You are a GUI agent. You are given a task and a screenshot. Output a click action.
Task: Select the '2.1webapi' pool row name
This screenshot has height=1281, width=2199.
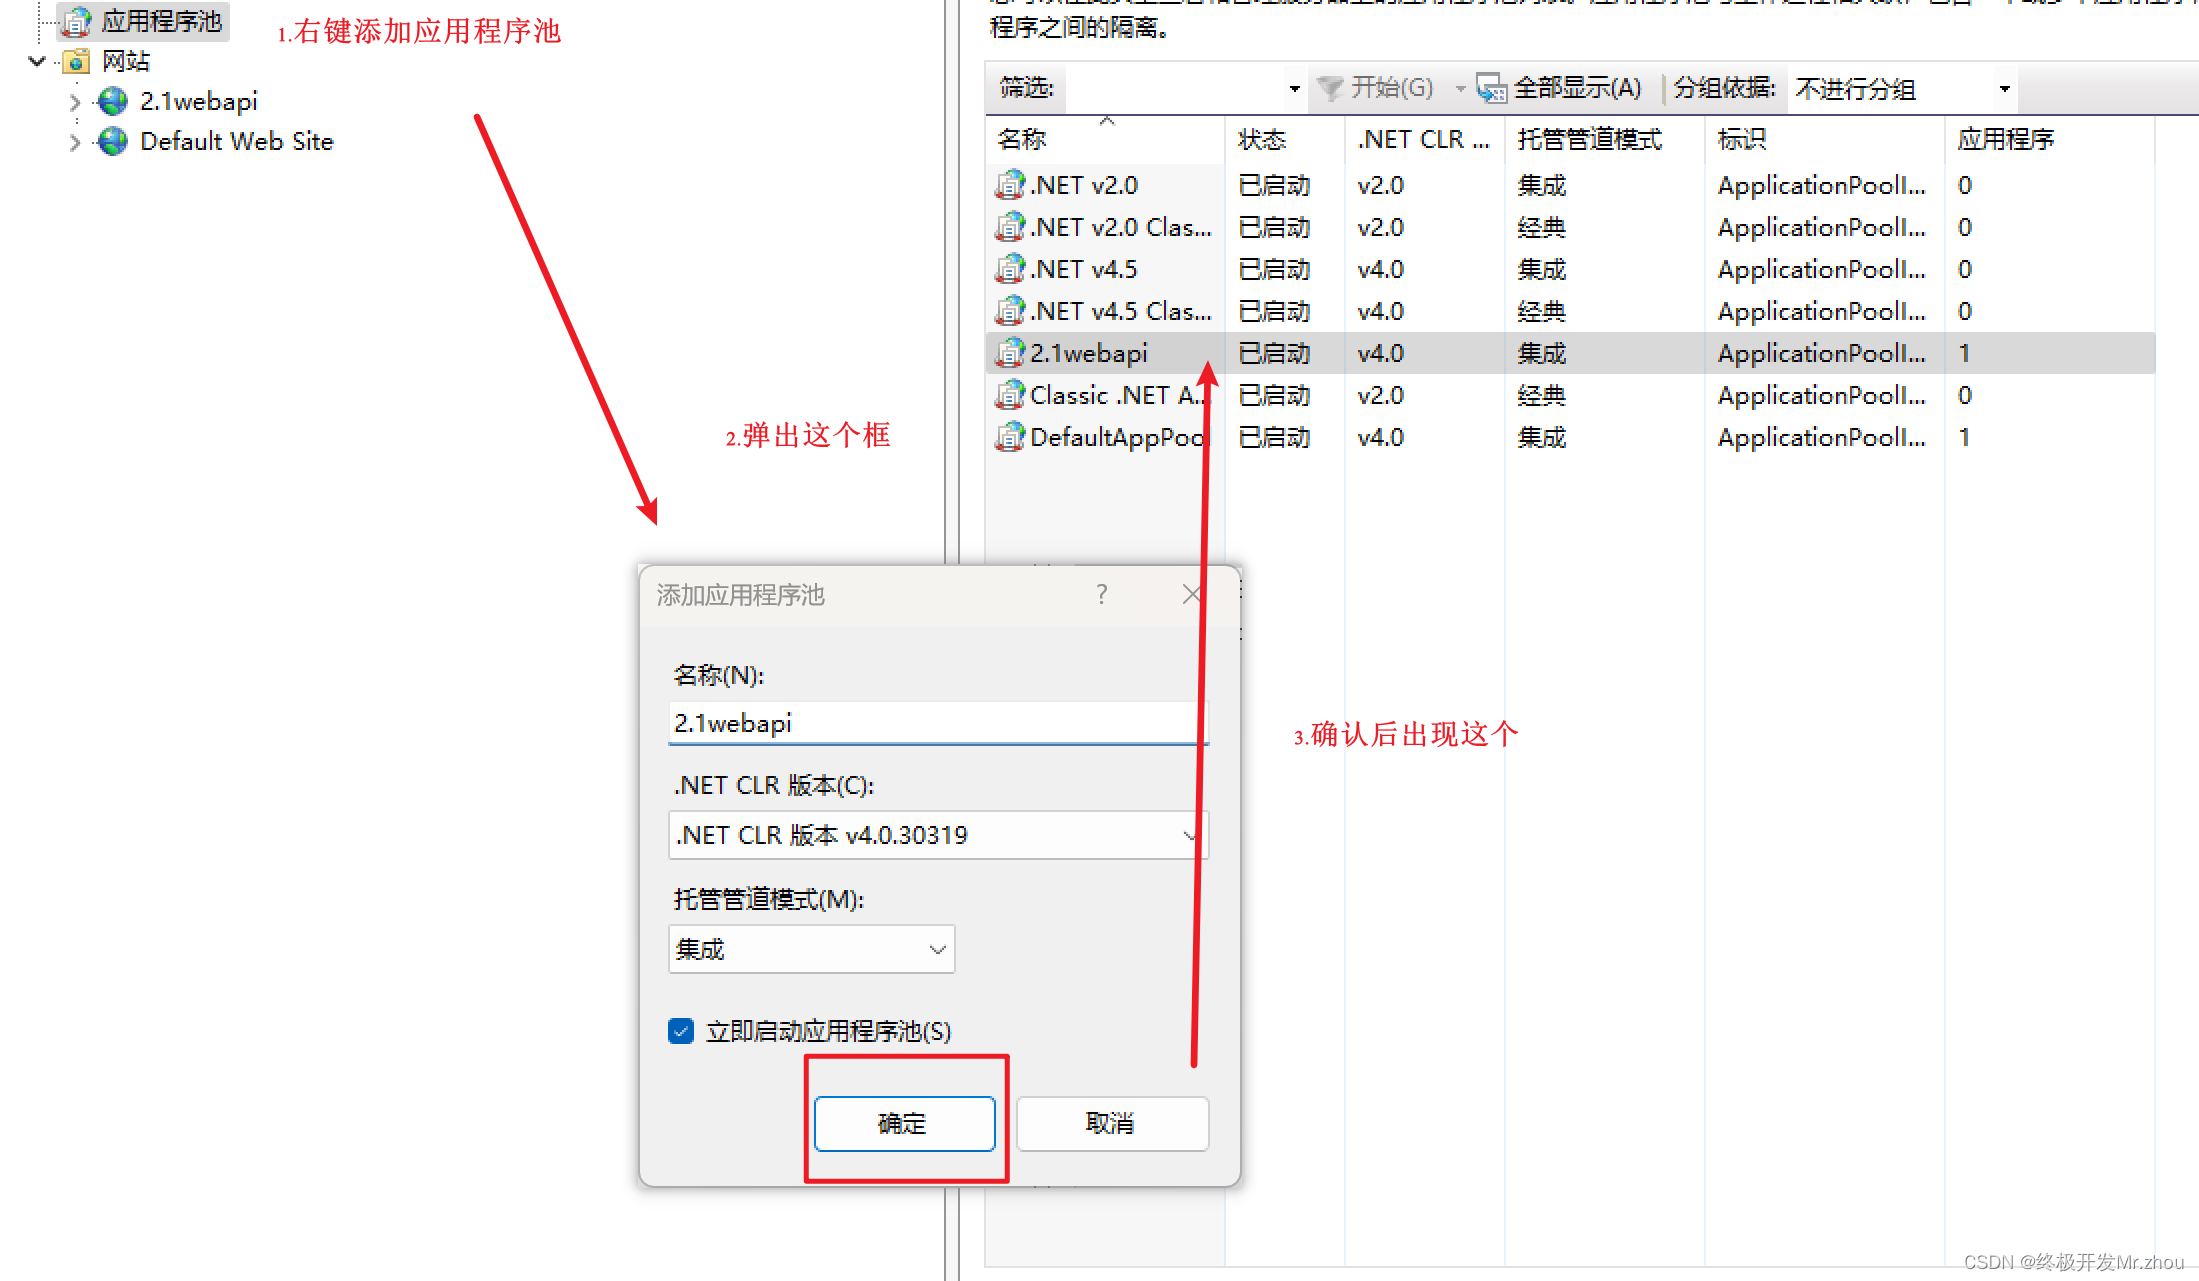[x=1089, y=353]
